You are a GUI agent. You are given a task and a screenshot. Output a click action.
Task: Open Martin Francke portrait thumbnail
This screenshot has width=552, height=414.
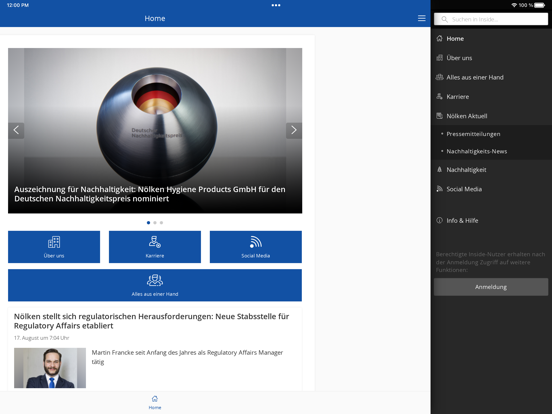click(50, 368)
